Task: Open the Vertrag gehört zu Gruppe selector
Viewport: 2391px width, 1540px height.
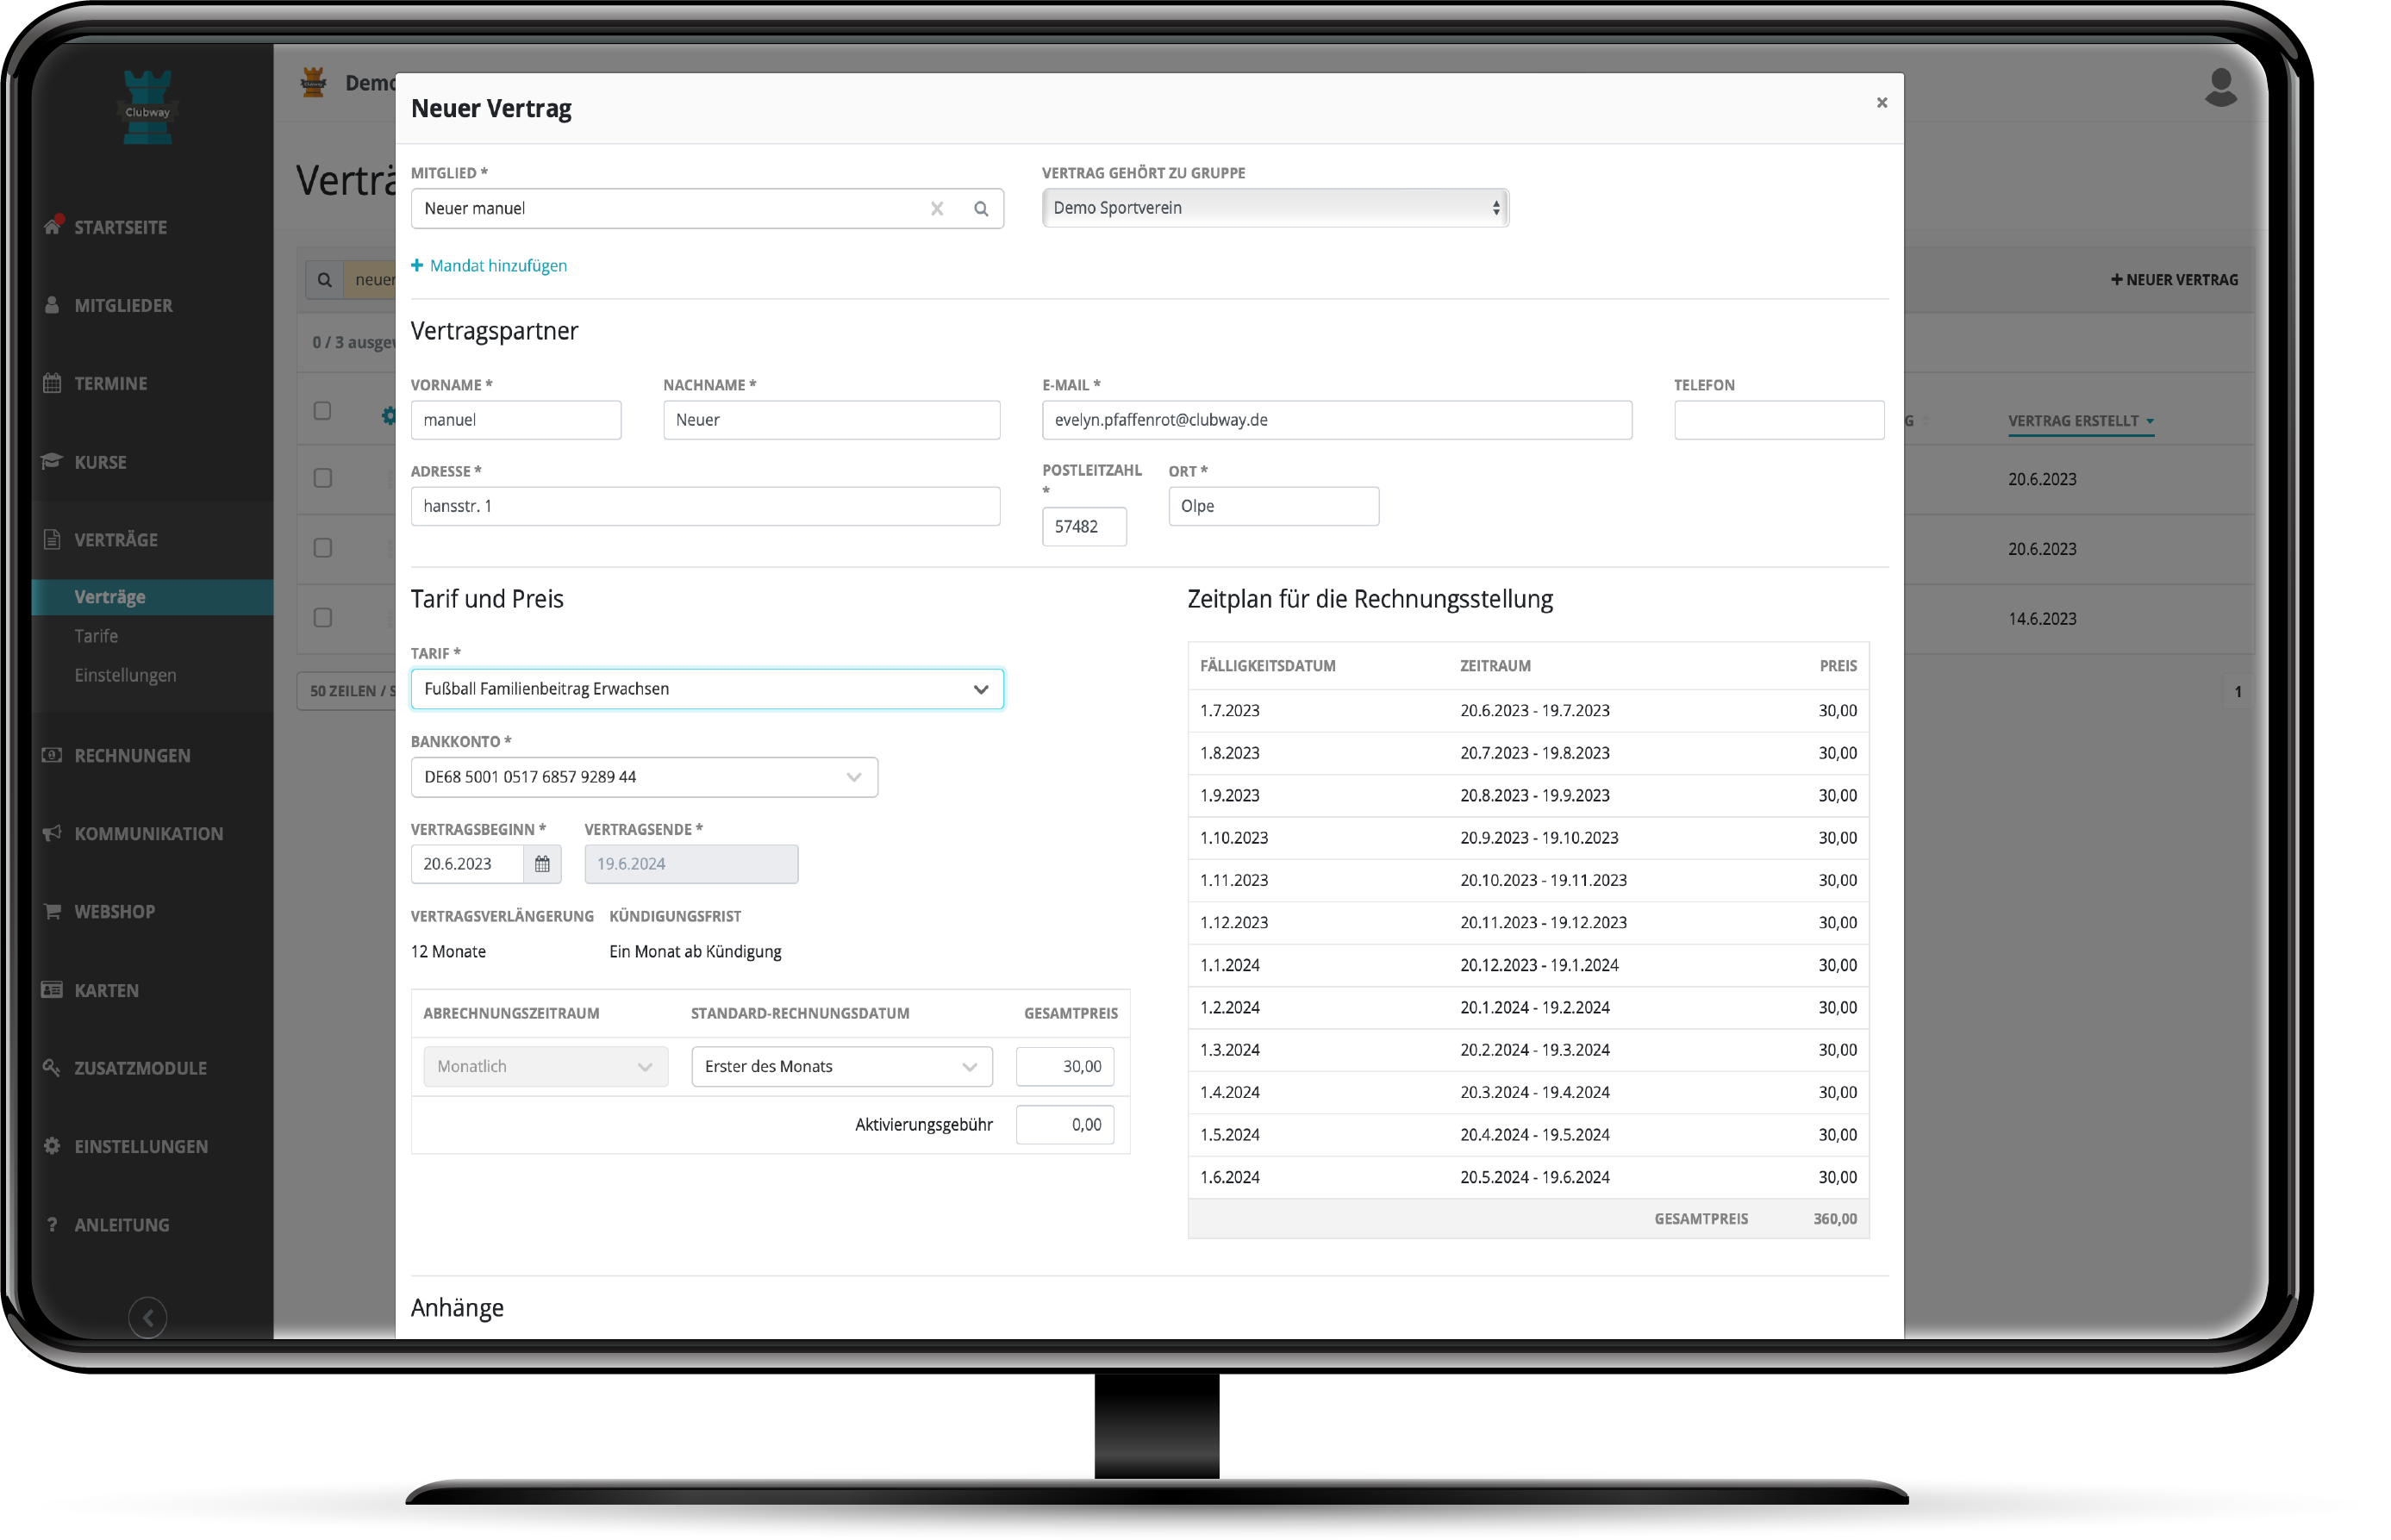Action: pyautogui.click(x=1274, y=208)
